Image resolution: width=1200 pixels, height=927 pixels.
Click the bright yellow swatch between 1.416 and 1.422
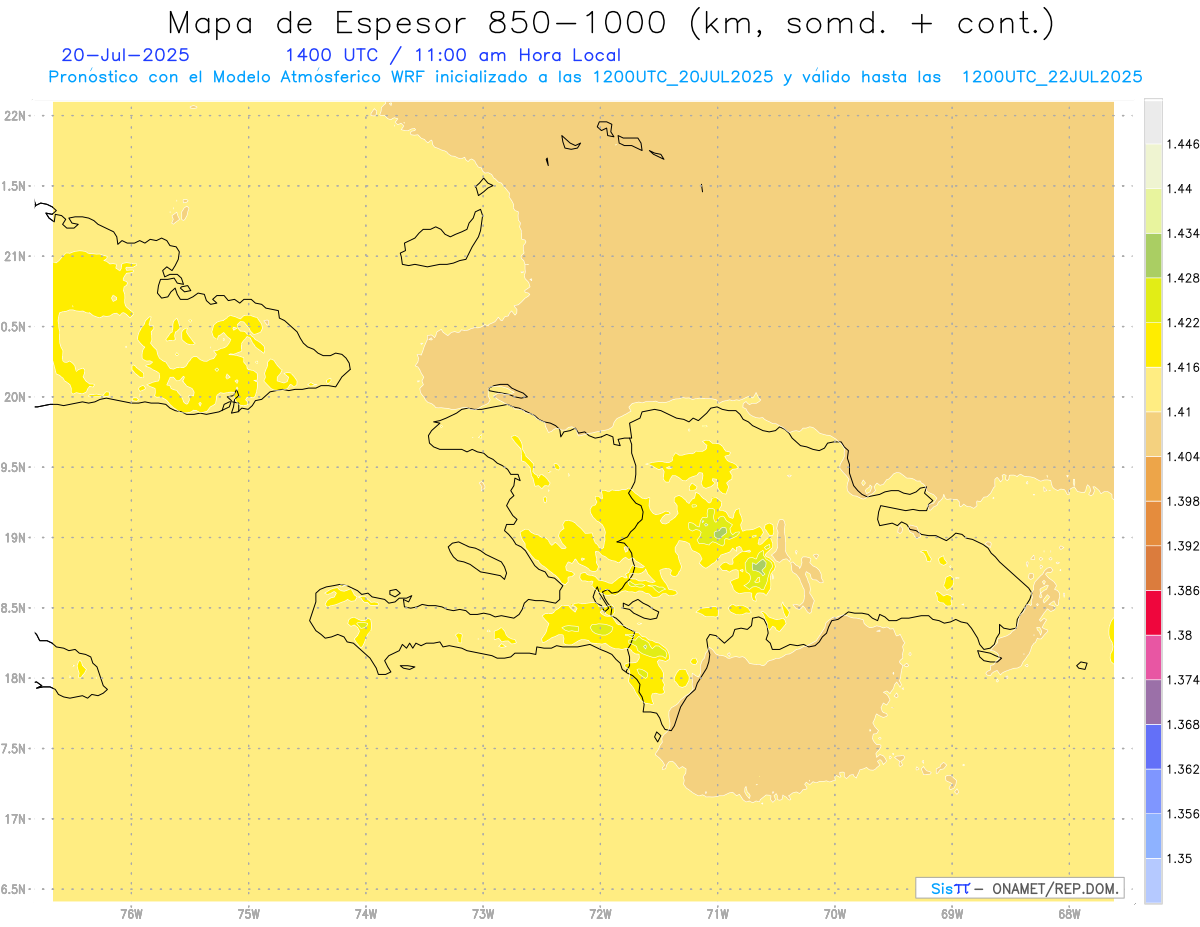pyautogui.click(x=1153, y=345)
